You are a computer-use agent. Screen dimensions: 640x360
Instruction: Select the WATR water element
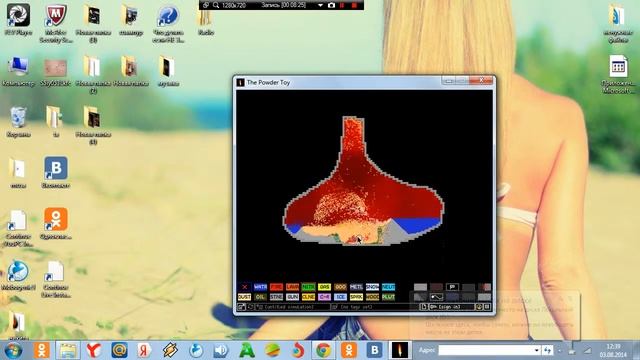pyautogui.click(x=260, y=287)
